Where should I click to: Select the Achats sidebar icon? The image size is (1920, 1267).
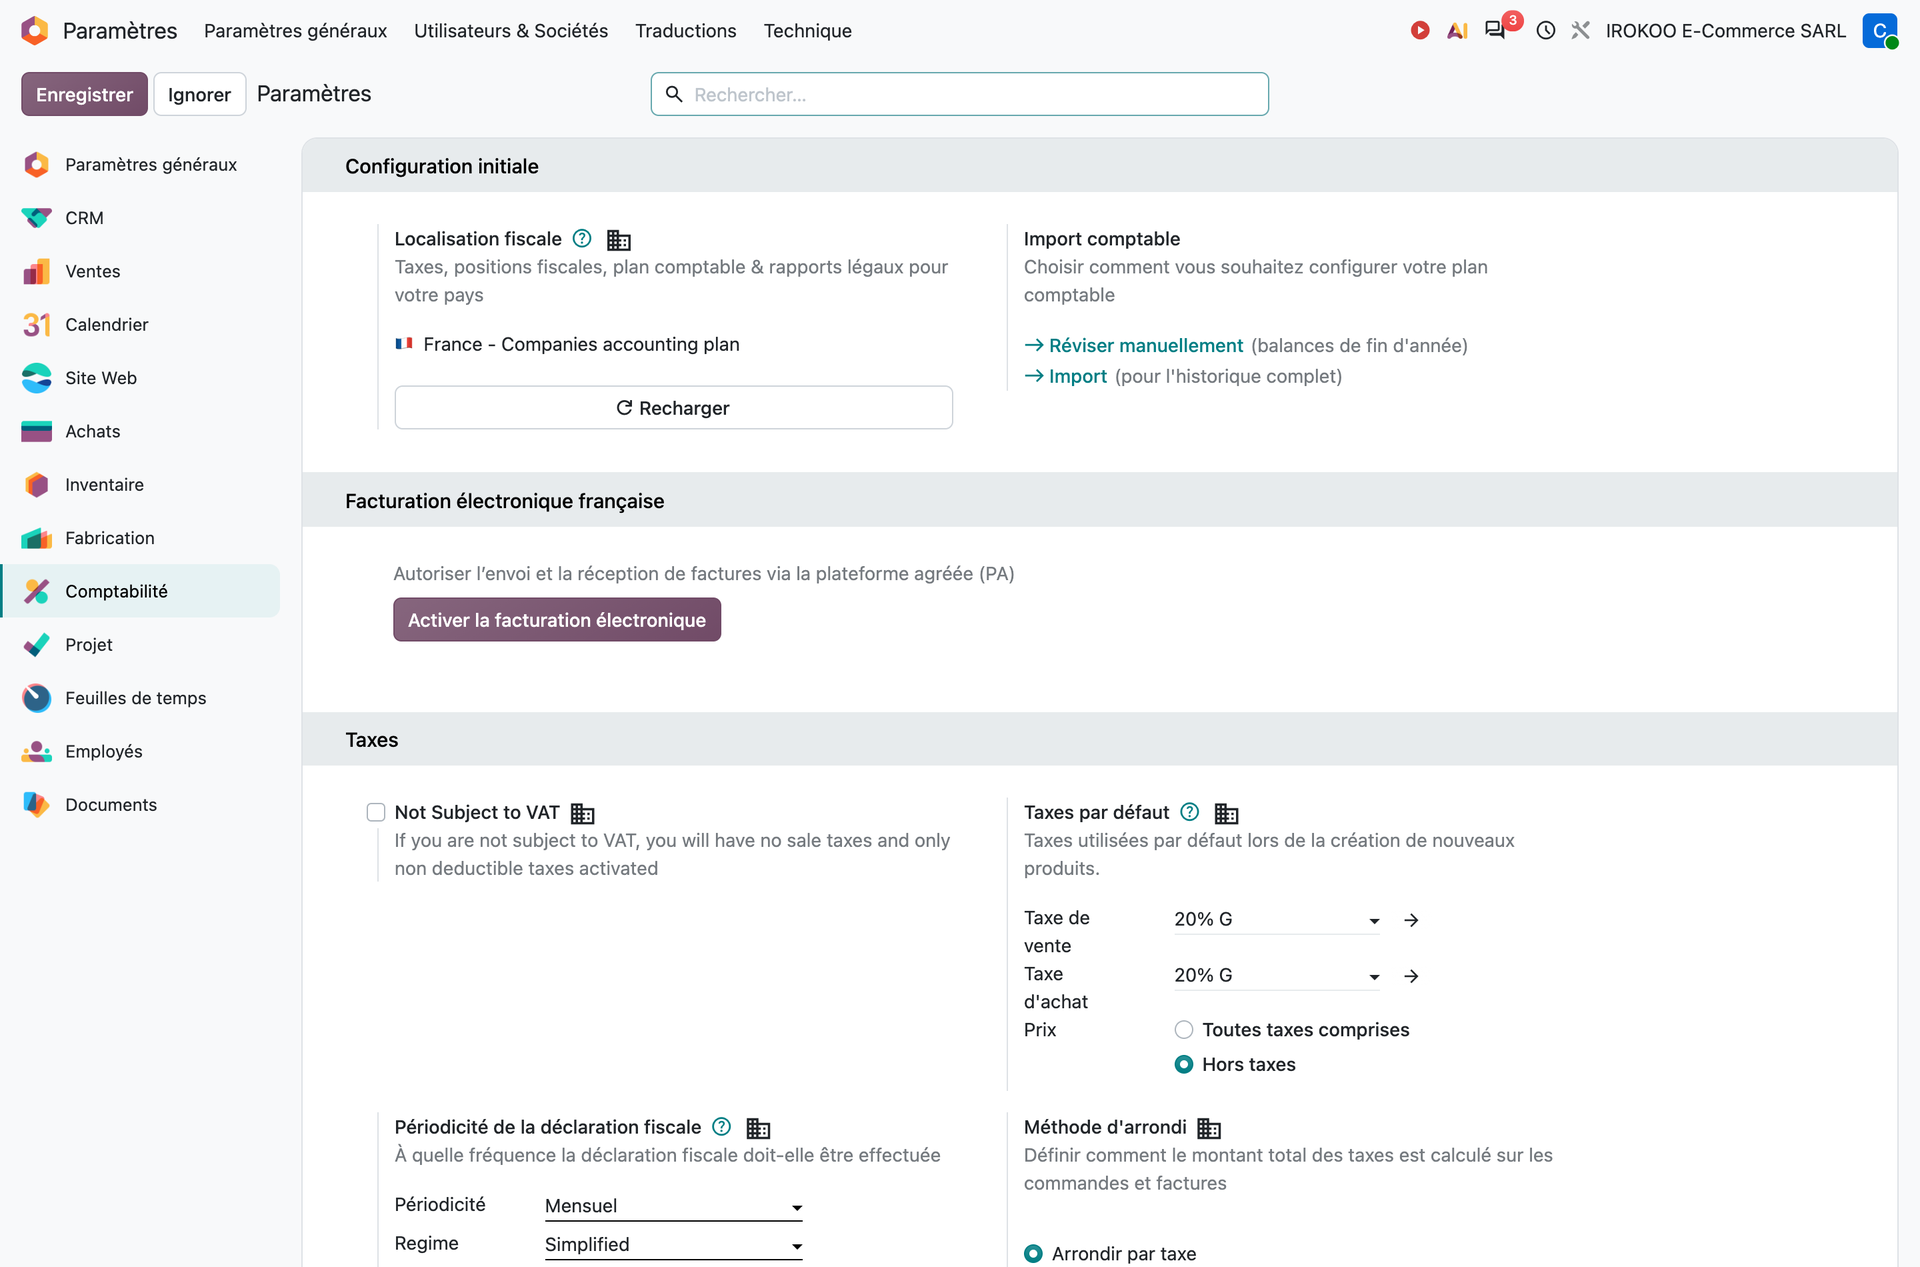(37, 431)
